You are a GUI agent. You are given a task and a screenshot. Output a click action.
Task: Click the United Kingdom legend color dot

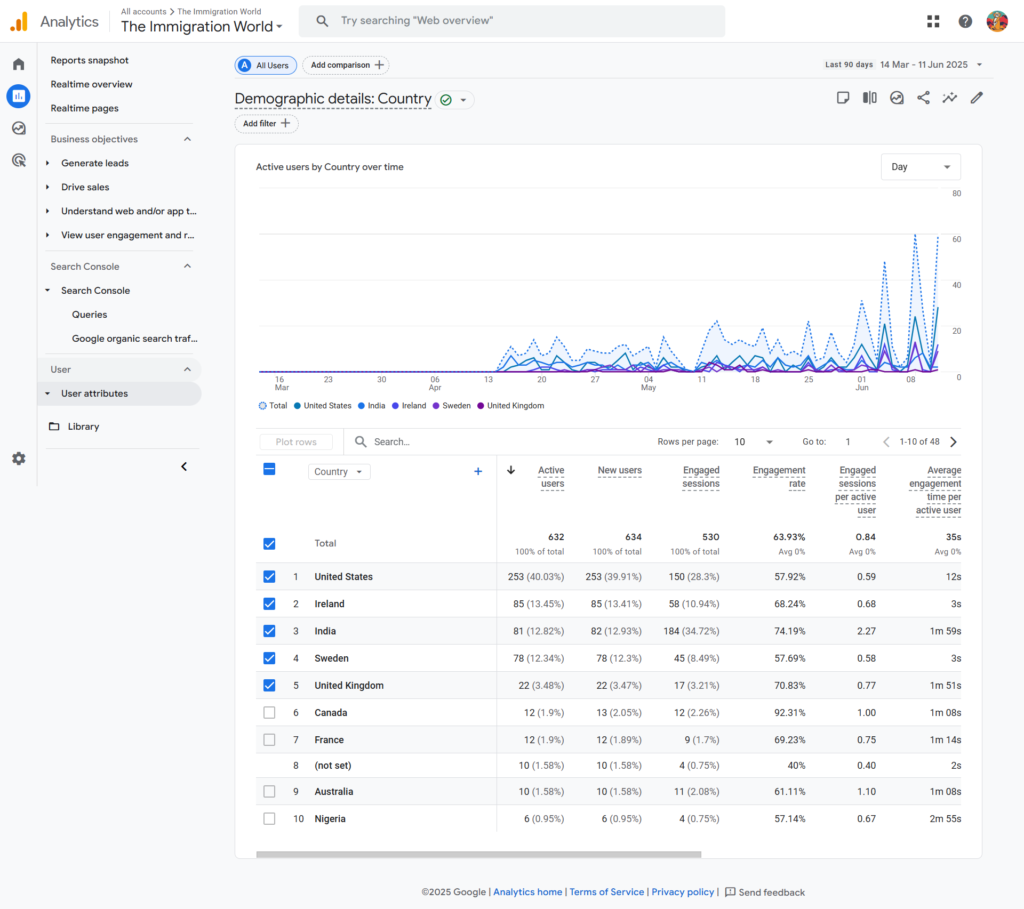(481, 406)
